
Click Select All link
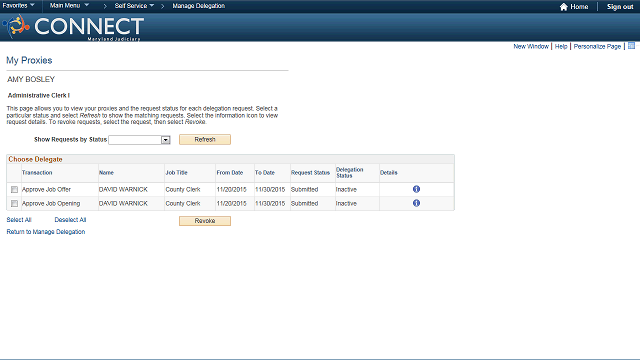click(x=19, y=220)
